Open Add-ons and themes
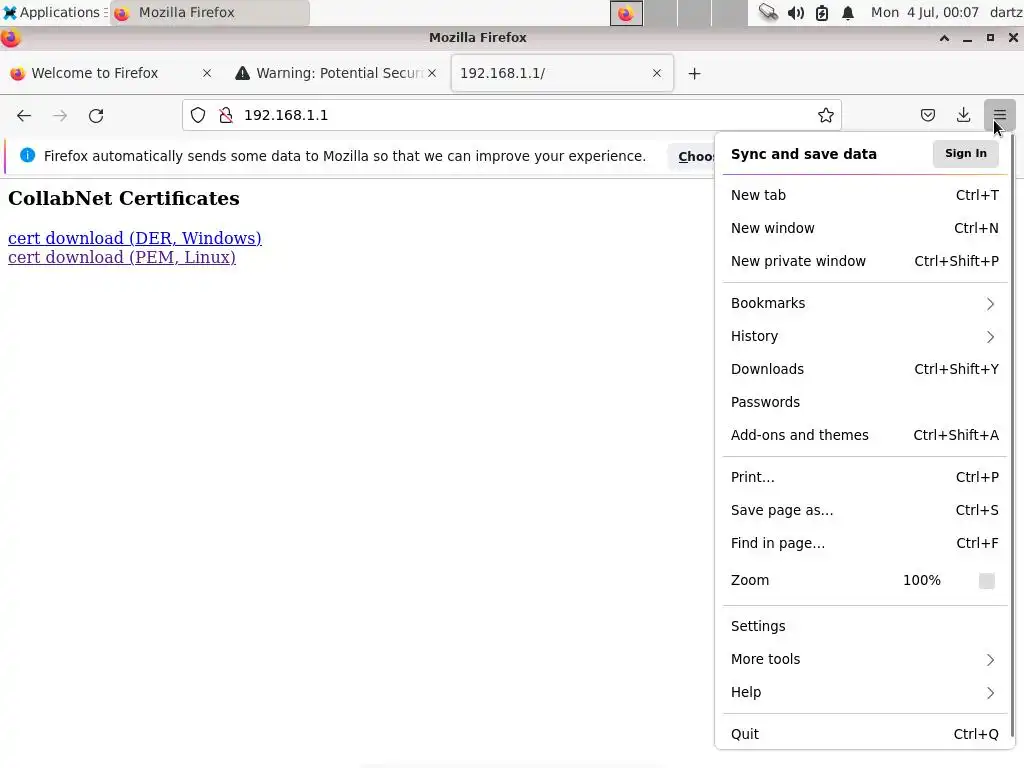The height and width of the screenshot is (768, 1024). click(x=865, y=435)
